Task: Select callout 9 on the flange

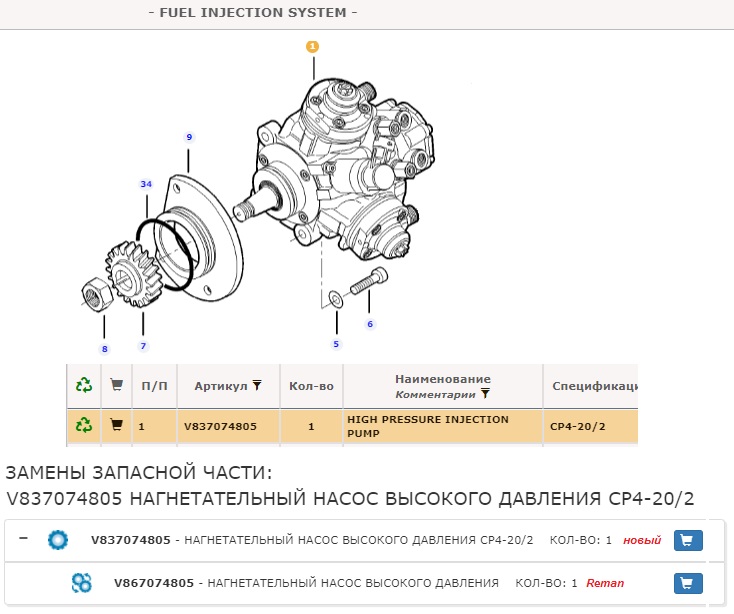Action: [x=189, y=136]
